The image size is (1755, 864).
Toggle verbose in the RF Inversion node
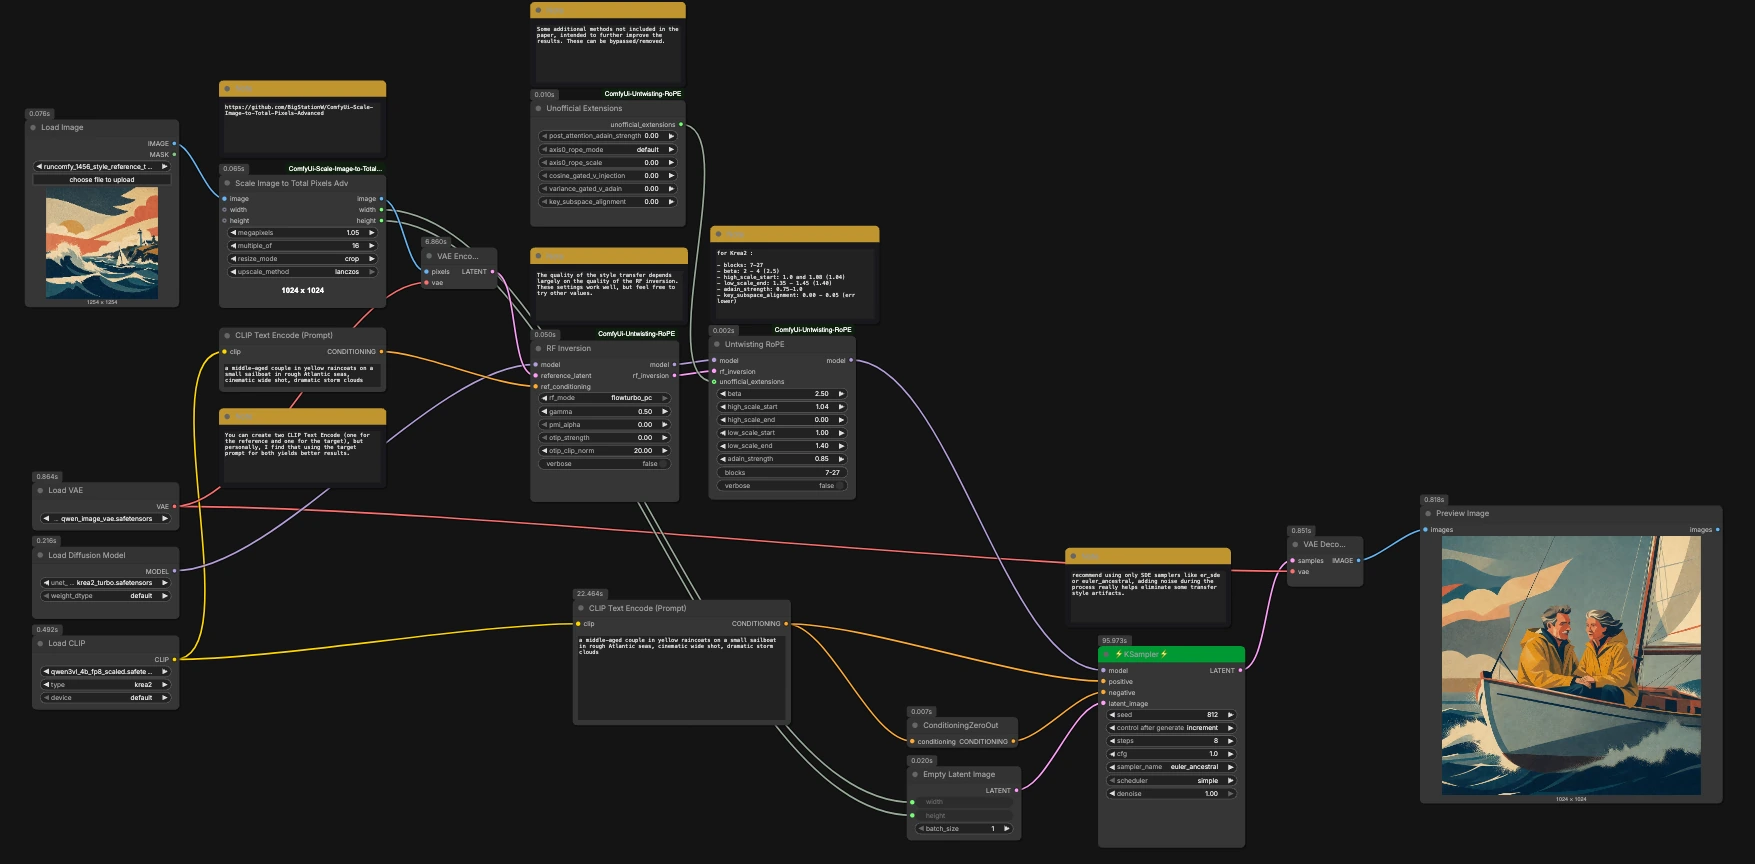605,464
